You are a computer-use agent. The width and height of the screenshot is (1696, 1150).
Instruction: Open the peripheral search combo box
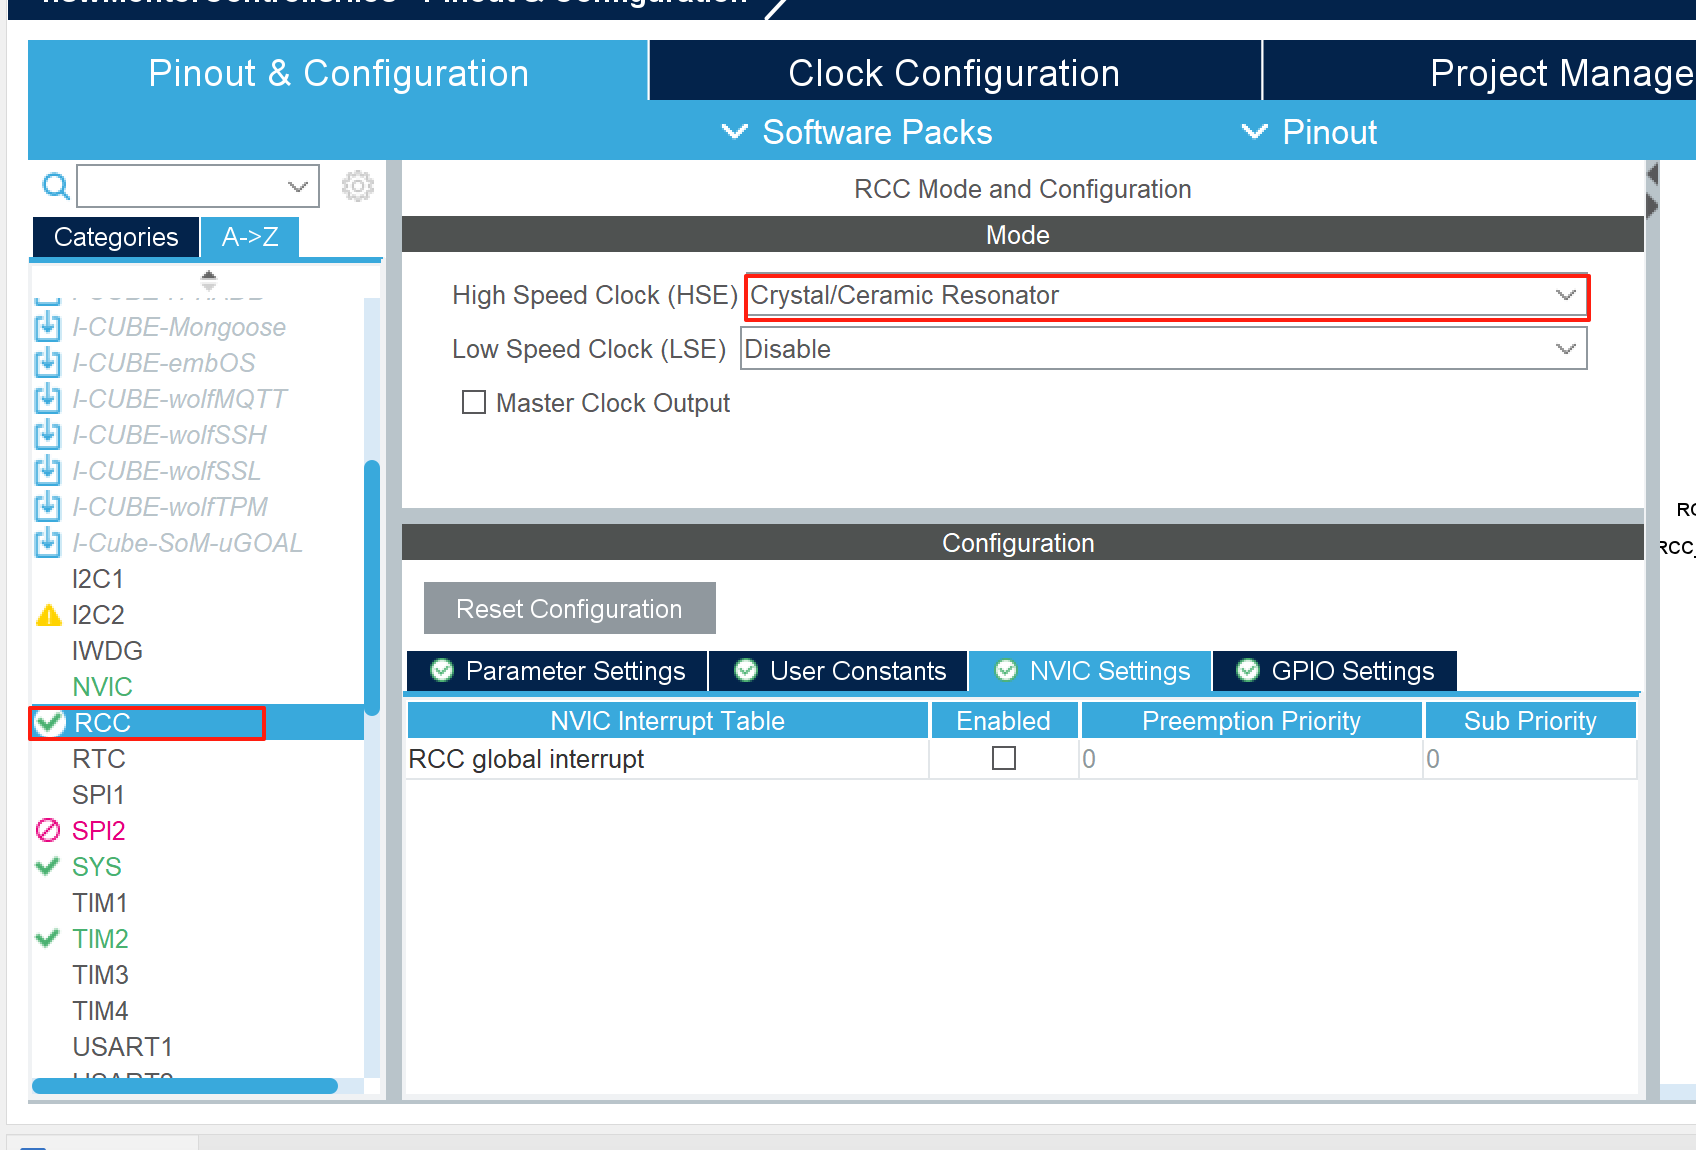pos(198,186)
